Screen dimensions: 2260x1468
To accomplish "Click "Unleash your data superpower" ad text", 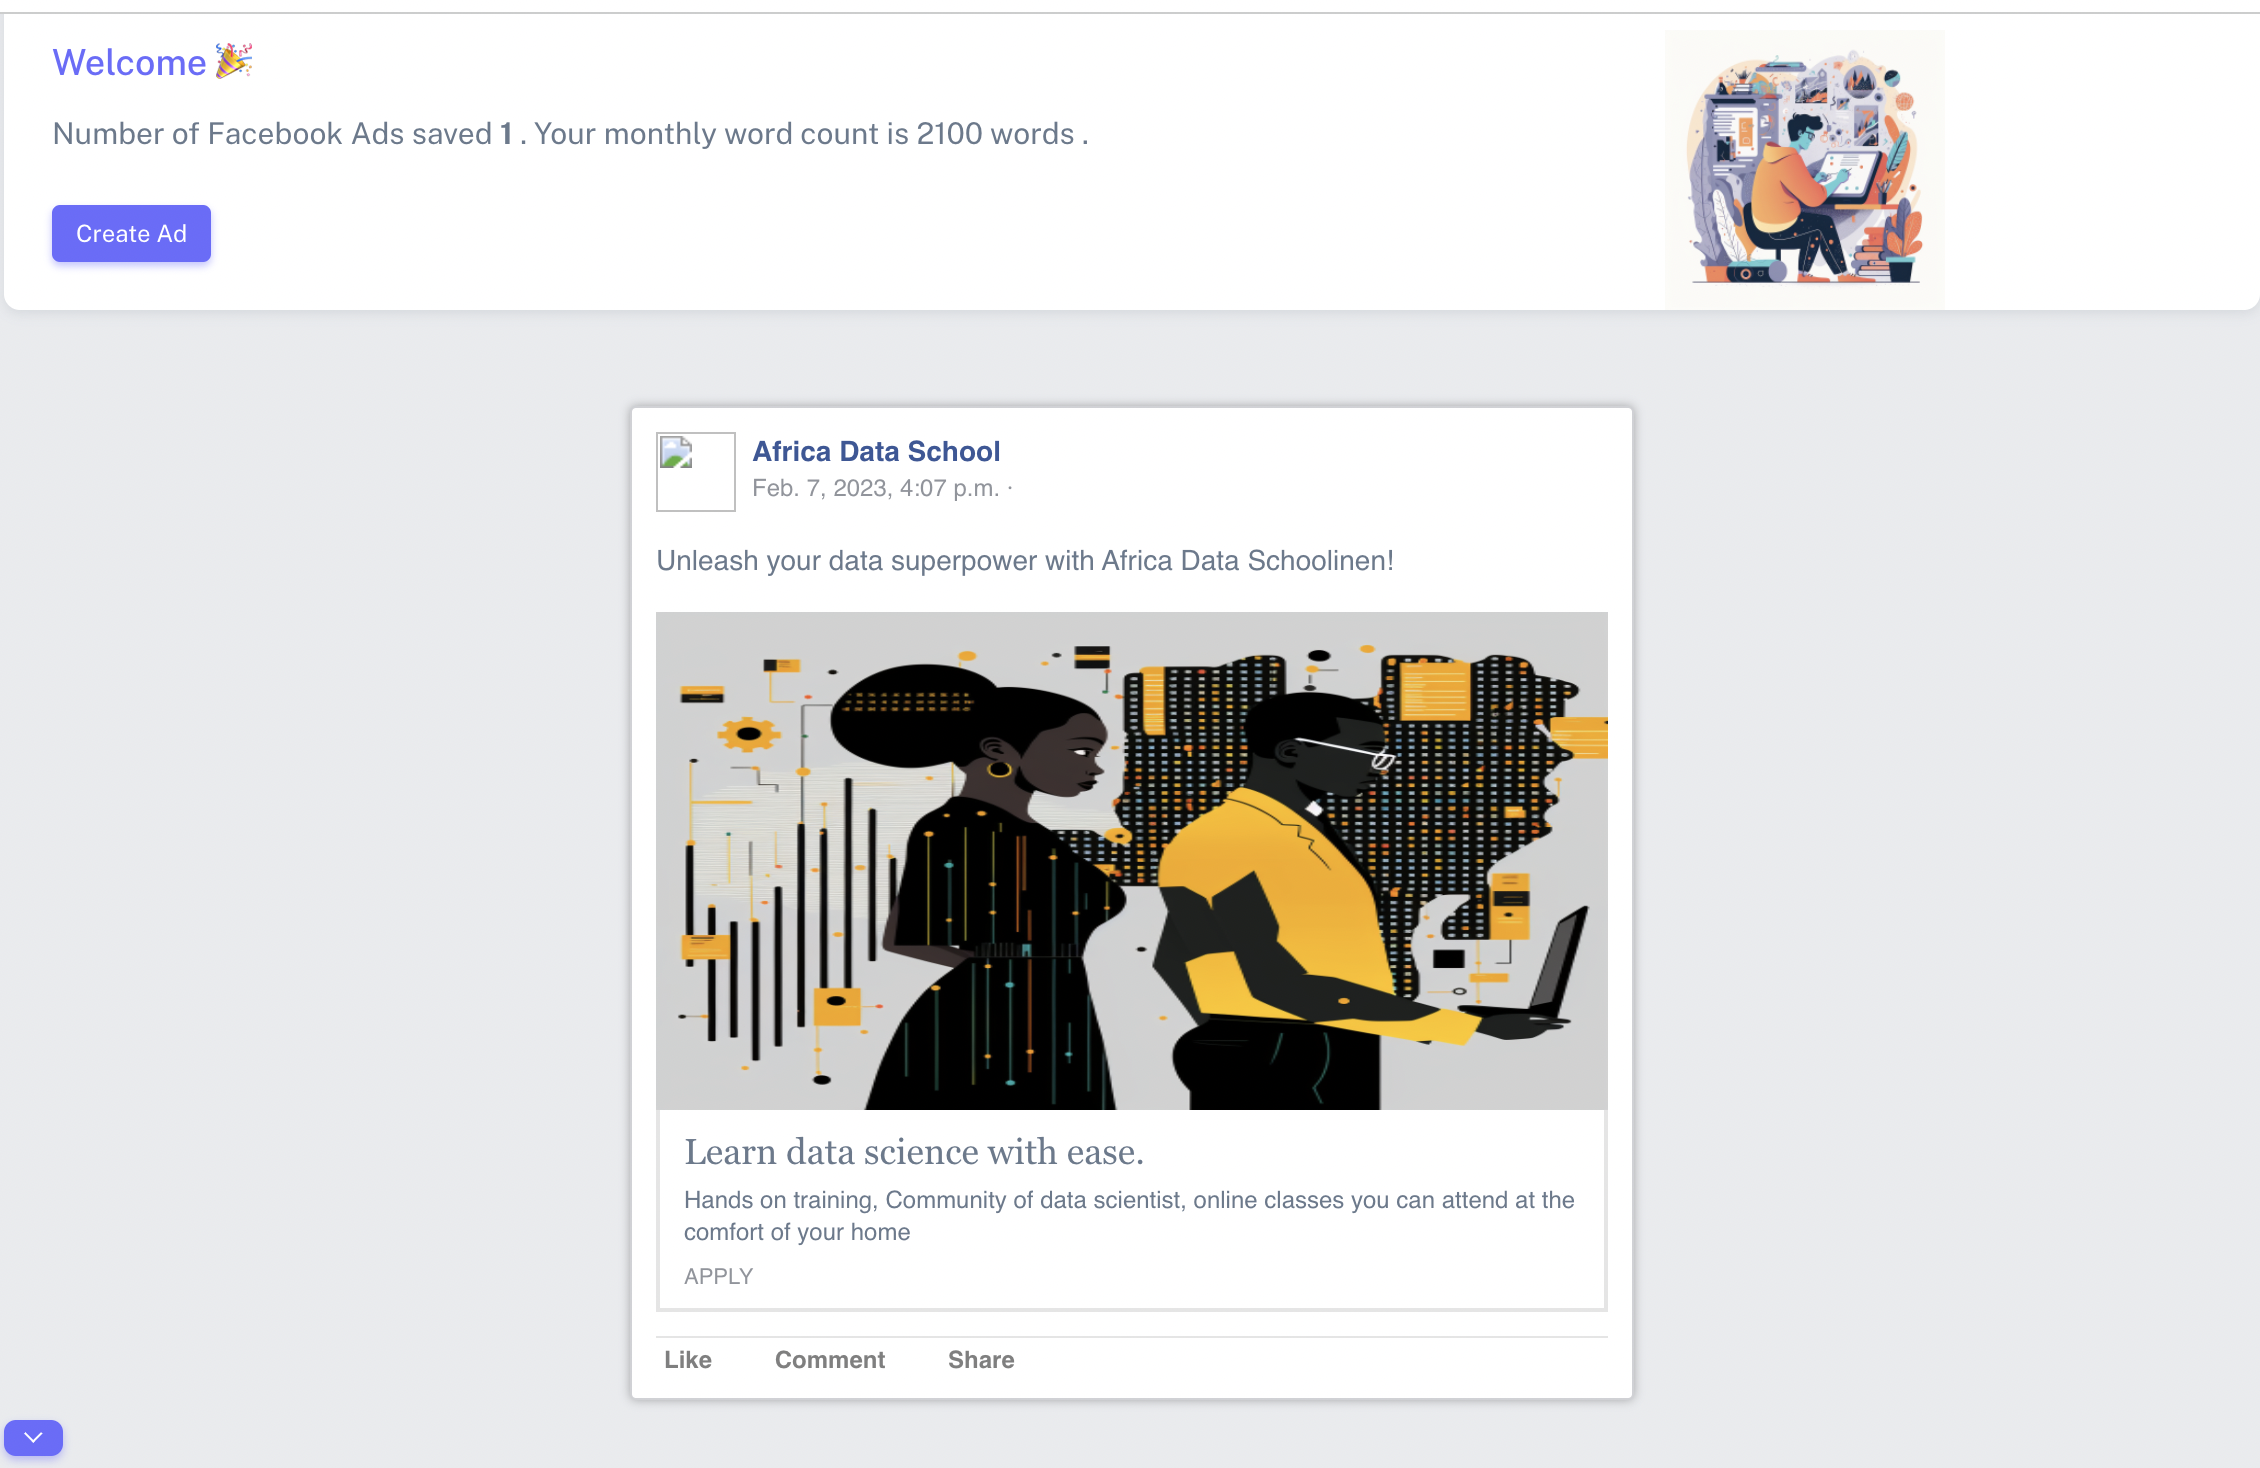I will coord(1025,561).
